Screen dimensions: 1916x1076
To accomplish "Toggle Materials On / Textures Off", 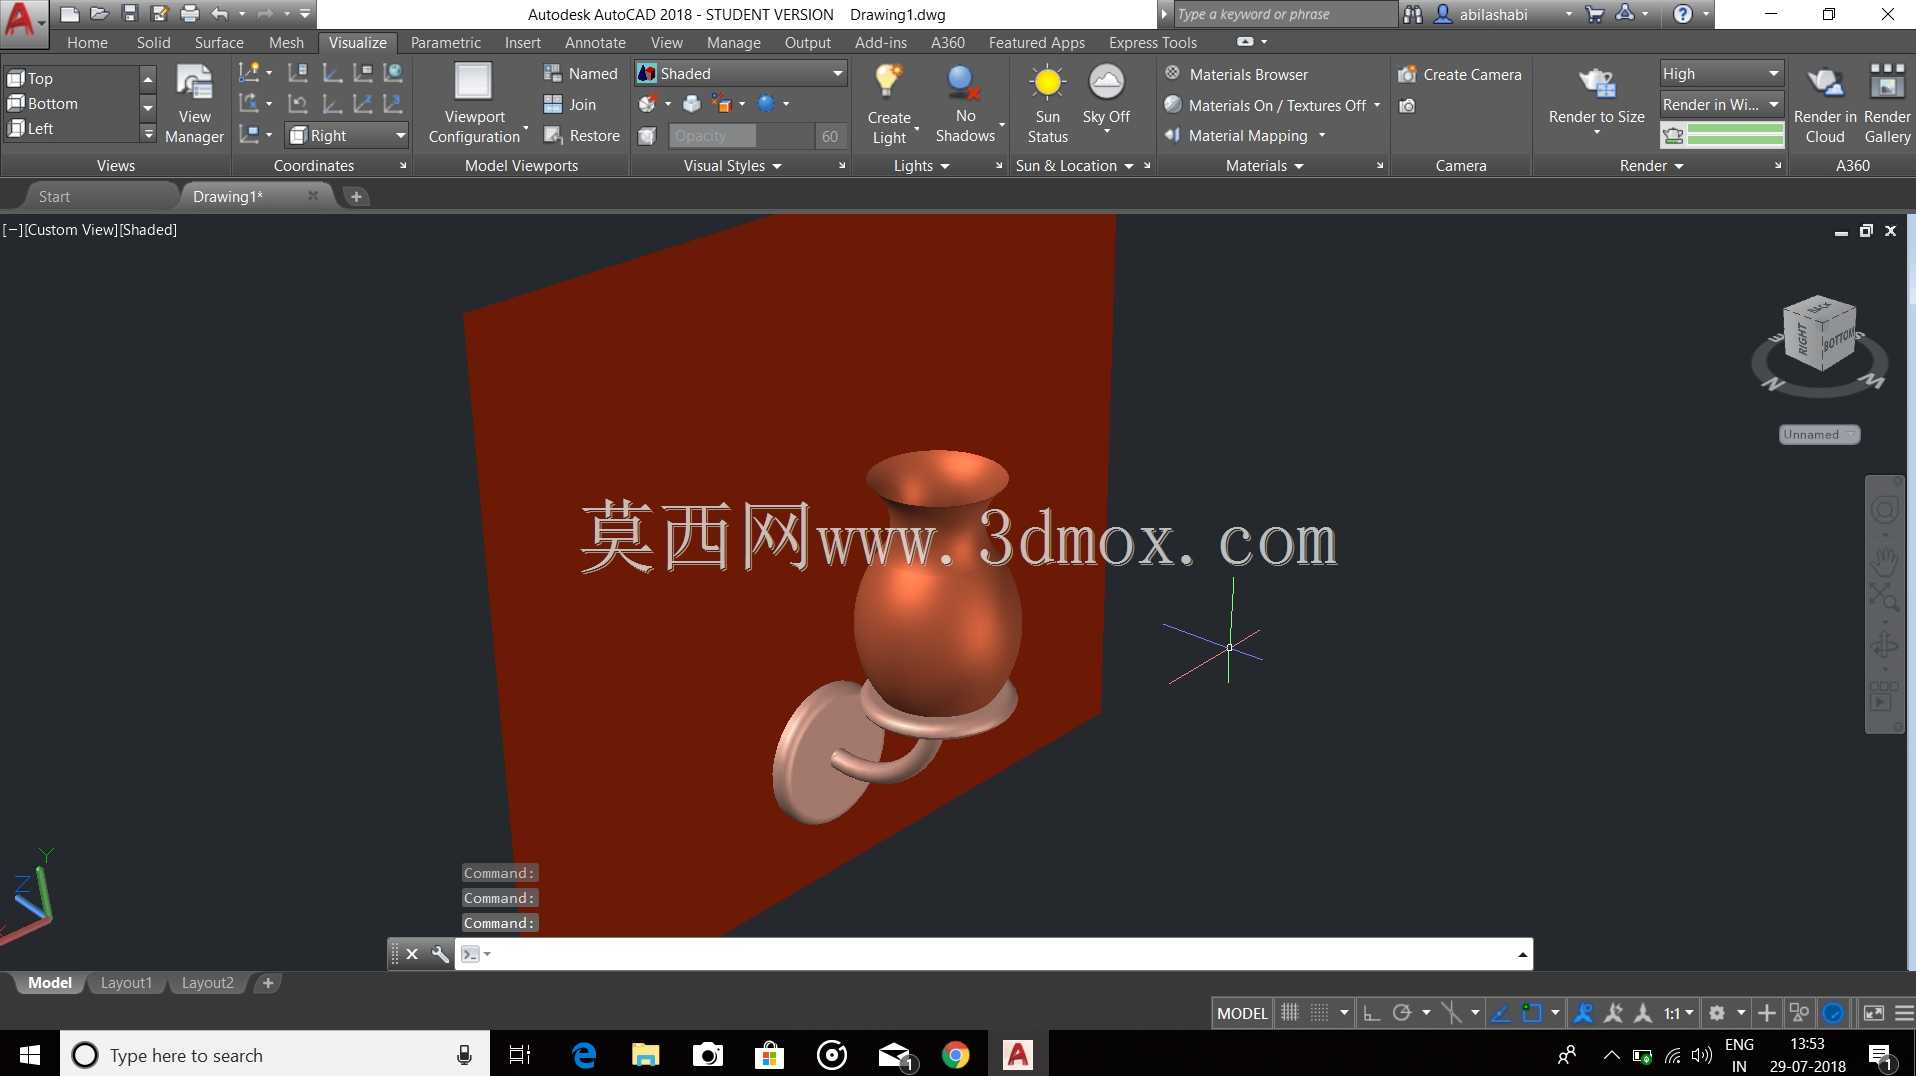I will 1272,105.
